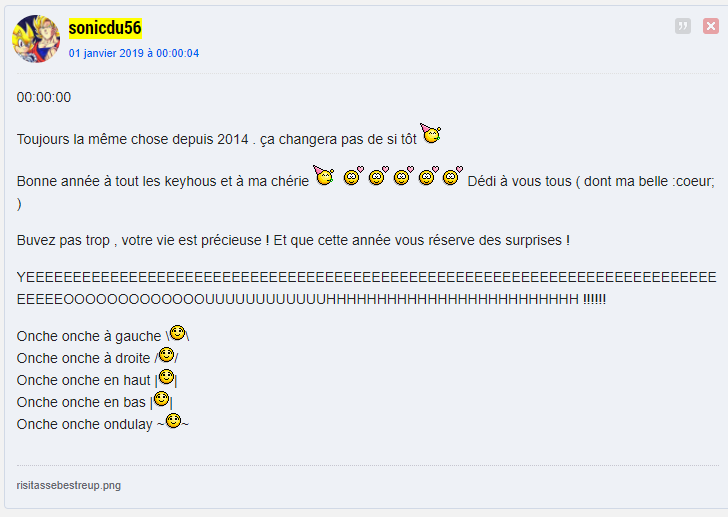
Task: Click the smiley on the 'à gauche' line
Action: point(177,333)
